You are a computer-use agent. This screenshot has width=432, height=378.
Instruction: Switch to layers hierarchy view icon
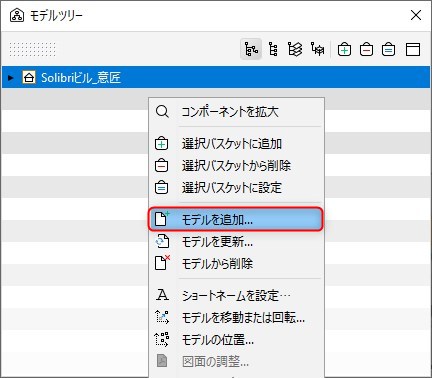[x=295, y=50]
